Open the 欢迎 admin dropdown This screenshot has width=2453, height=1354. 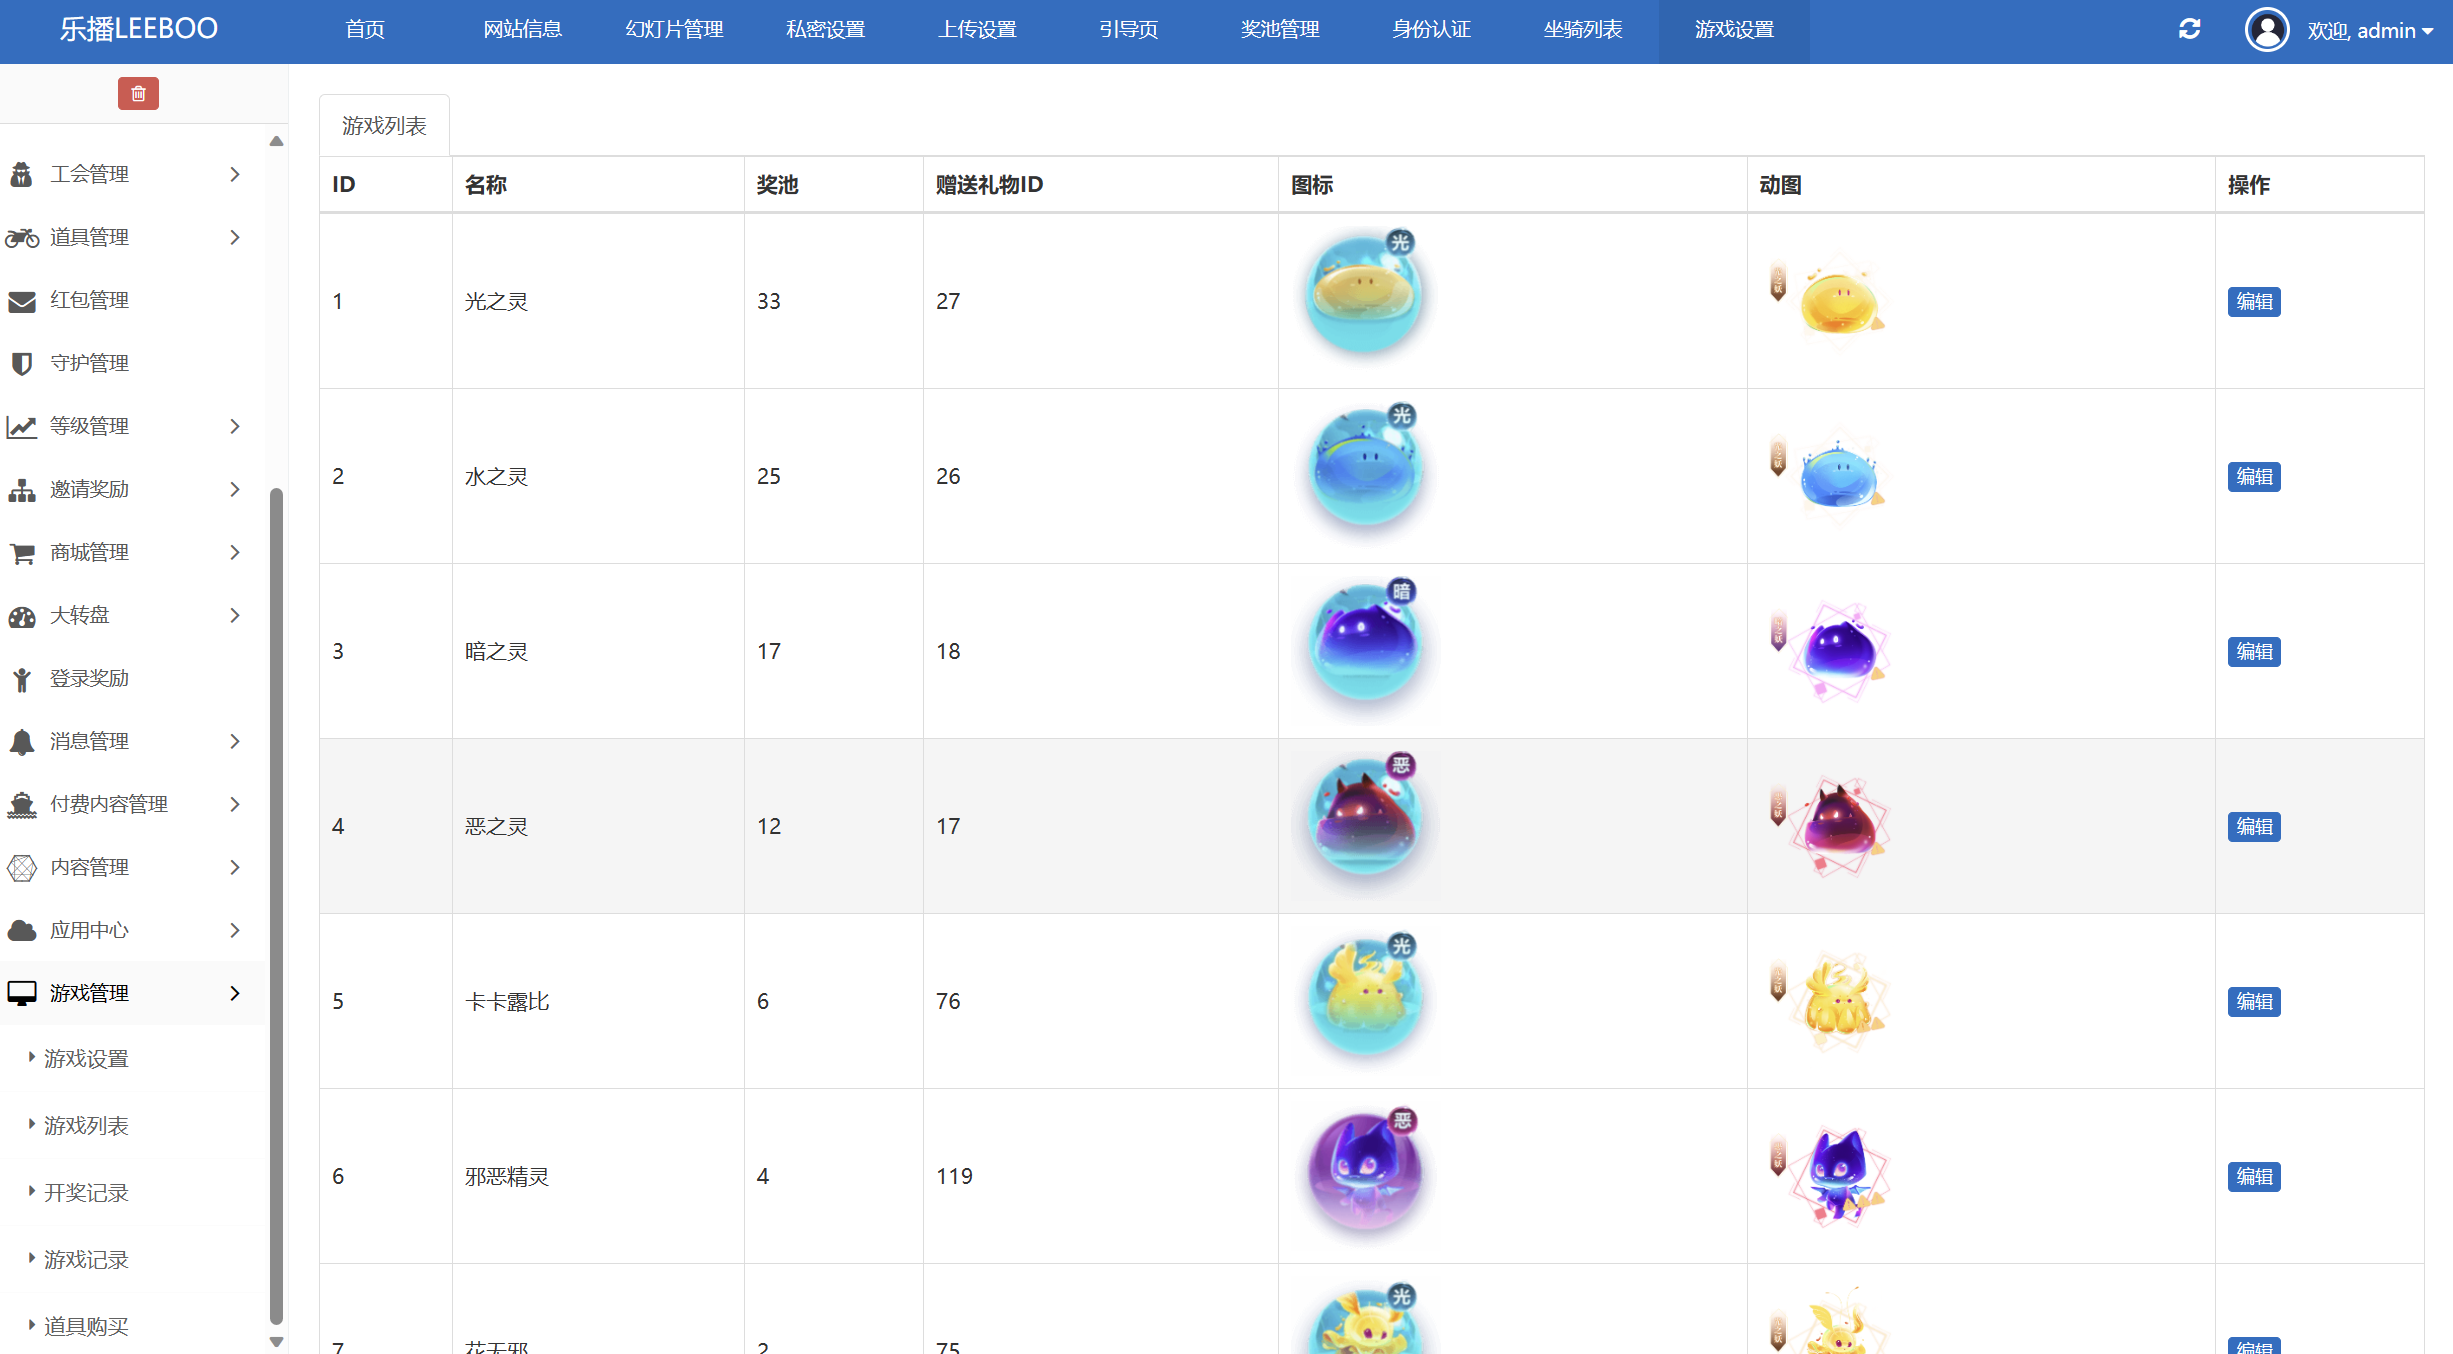2369,31
